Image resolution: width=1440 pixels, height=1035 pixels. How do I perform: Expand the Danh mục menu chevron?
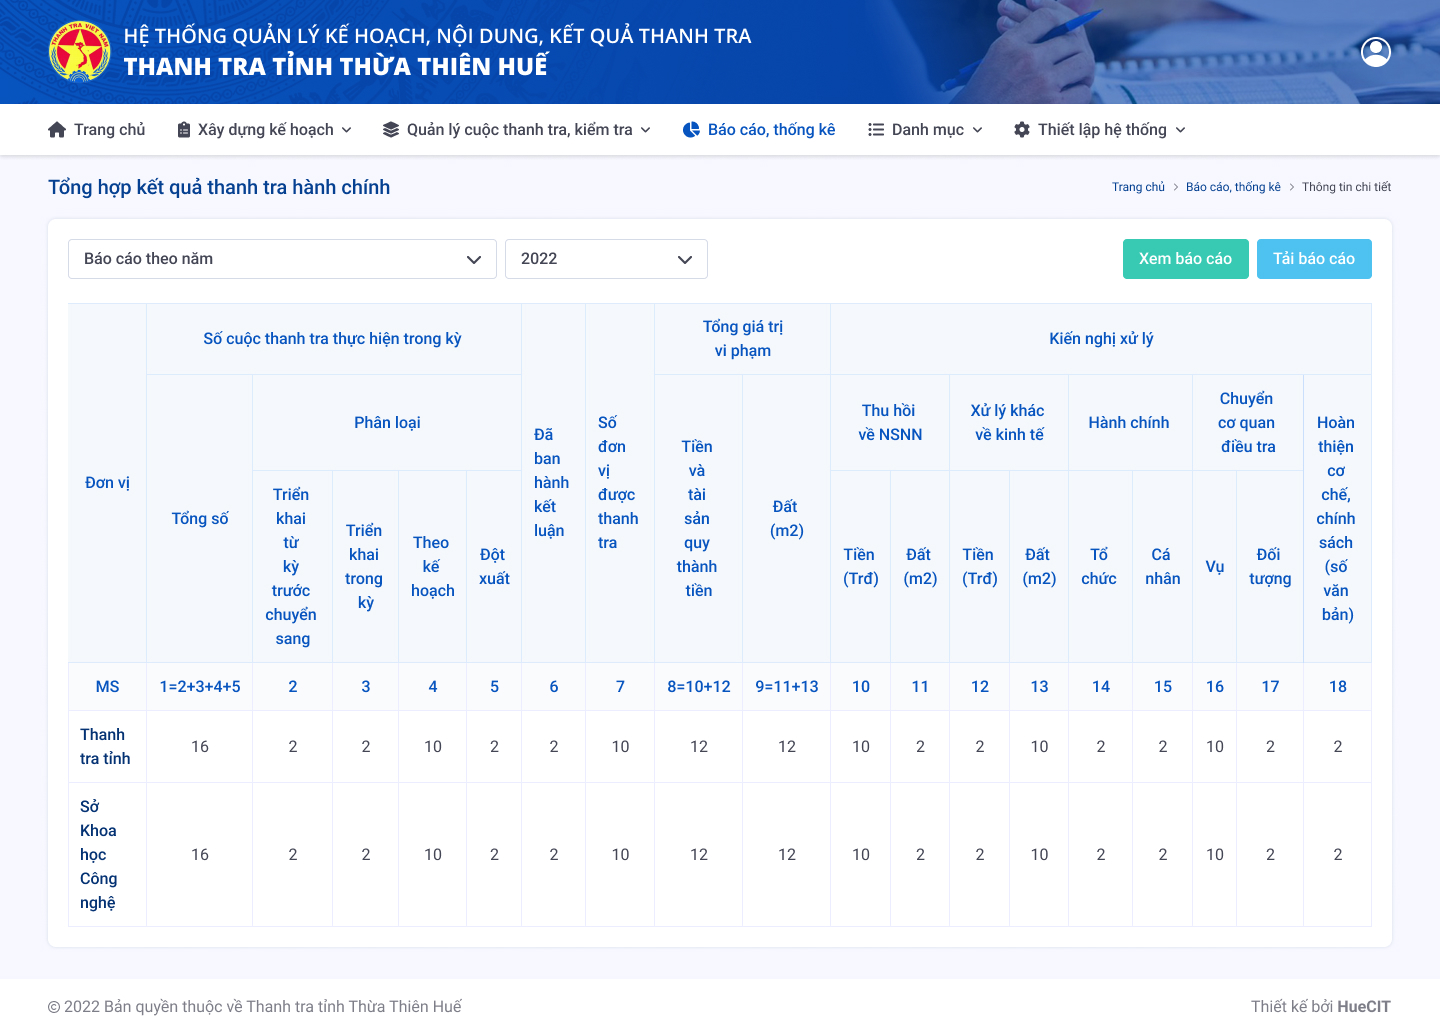click(x=978, y=130)
